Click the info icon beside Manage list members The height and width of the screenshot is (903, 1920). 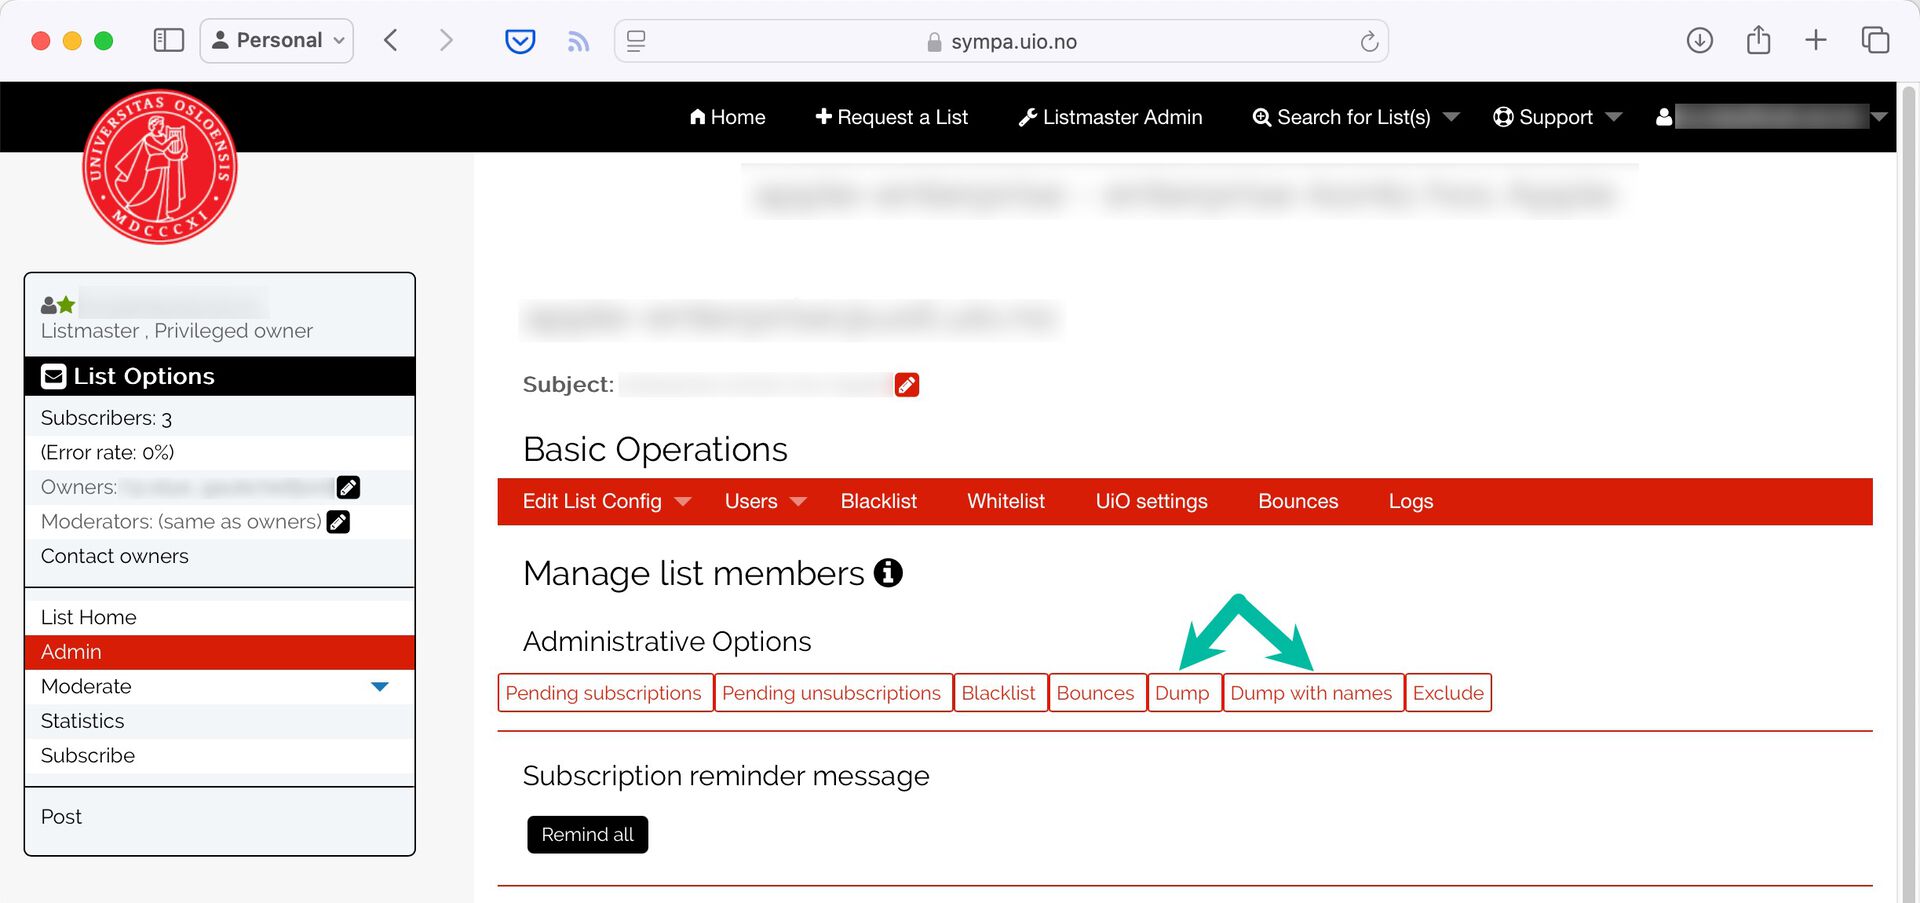point(888,573)
